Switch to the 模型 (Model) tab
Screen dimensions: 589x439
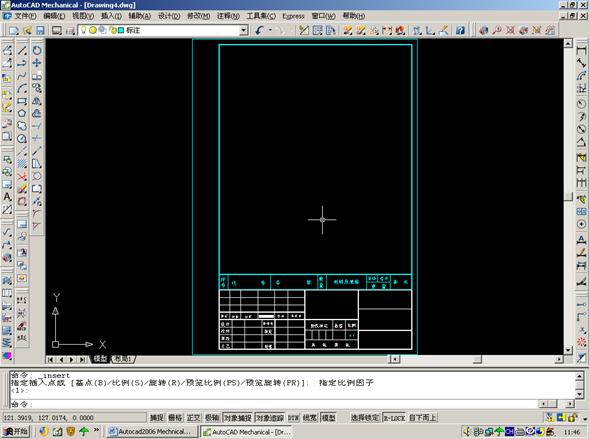100,359
